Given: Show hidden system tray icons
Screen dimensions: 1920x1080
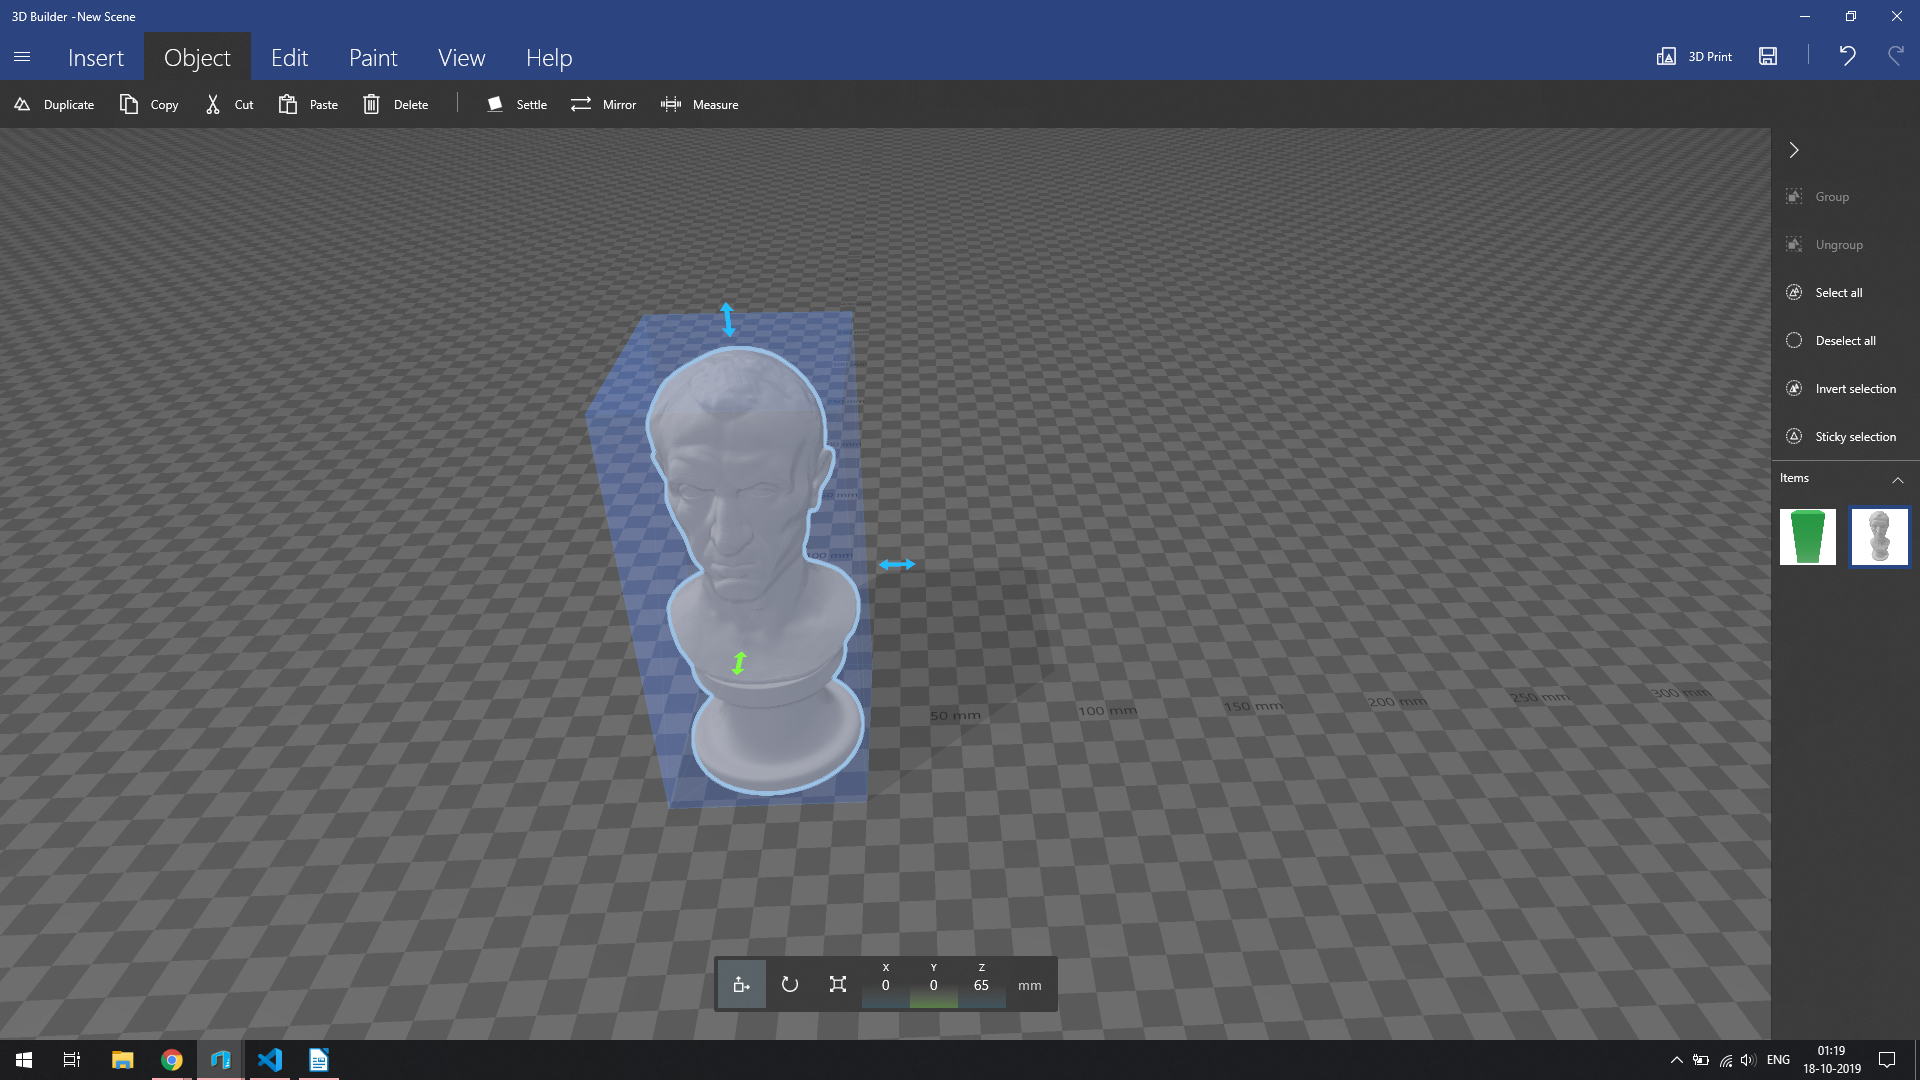Looking at the screenshot, I should pos(1677,1060).
